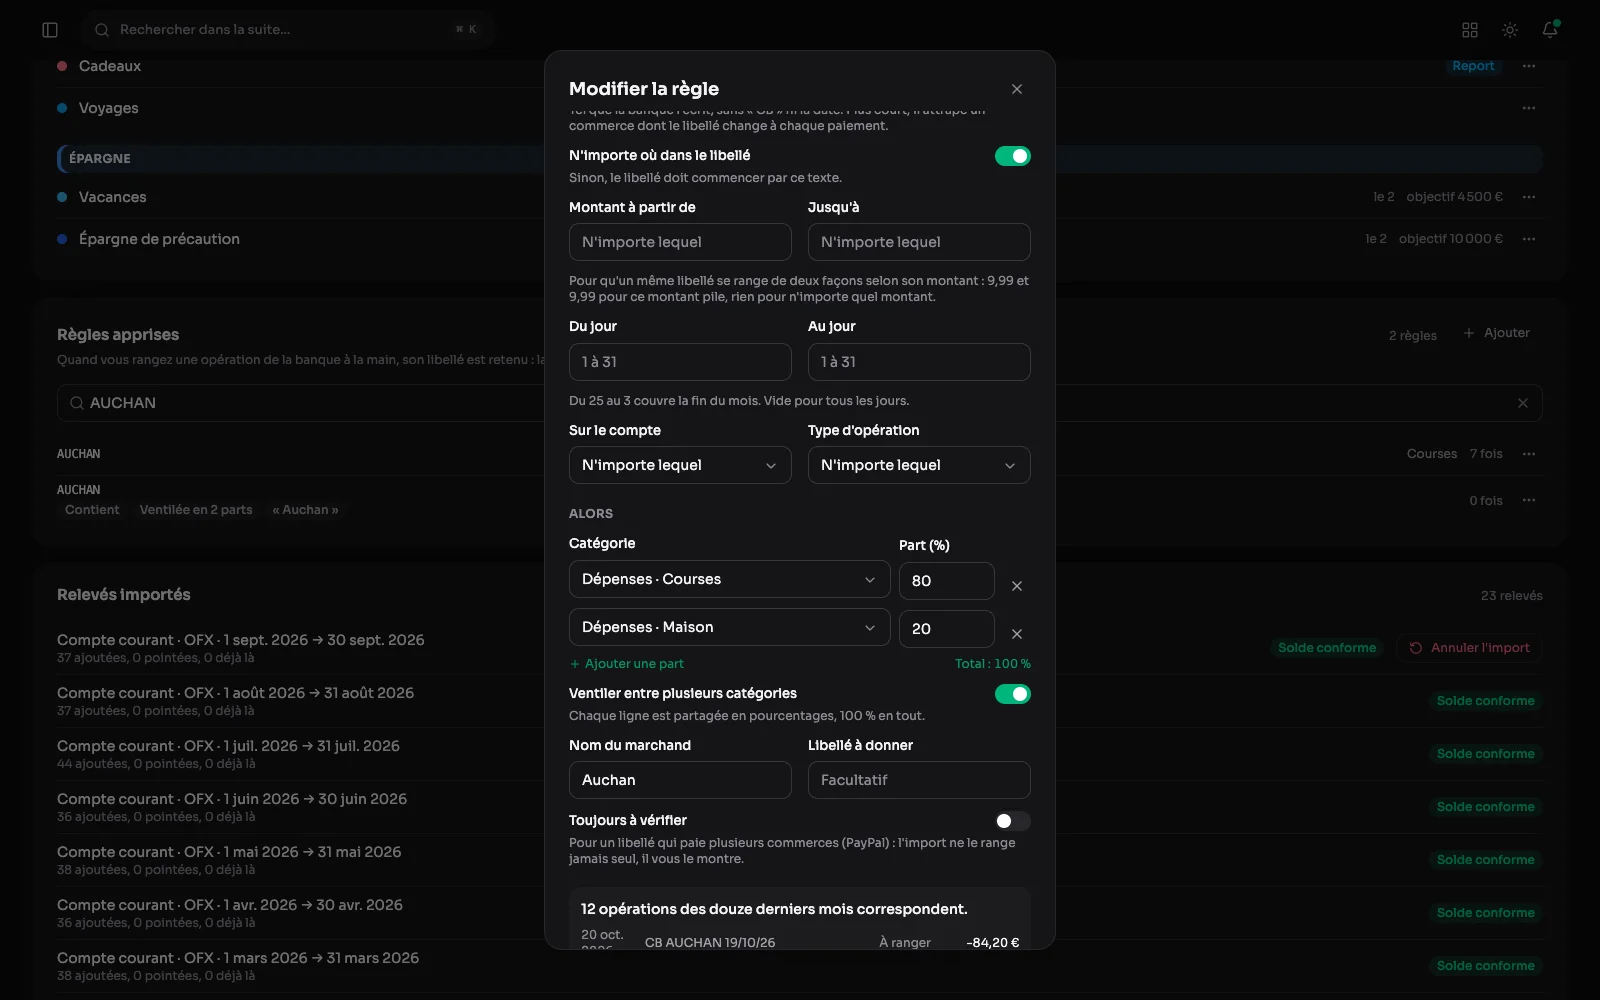This screenshot has width=1600, height=1000.
Task: Clear the AUCHAN rule search
Action: pyautogui.click(x=1523, y=403)
